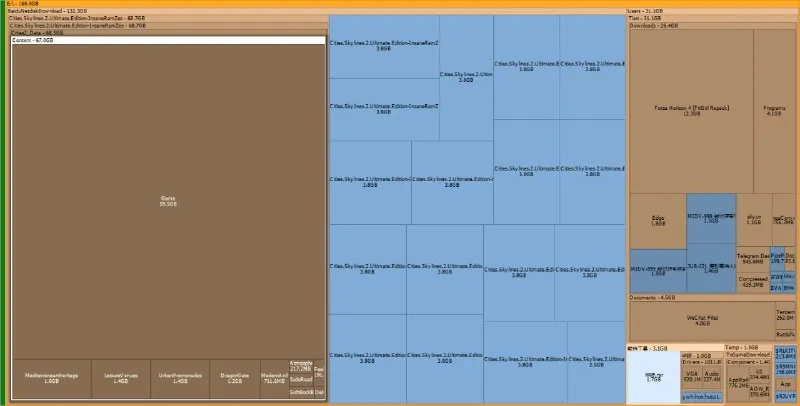This screenshot has width=800, height=406.
Task: Open the MediterraneanHeritage 1.6GB block
Action: pyautogui.click(x=51, y=378)
